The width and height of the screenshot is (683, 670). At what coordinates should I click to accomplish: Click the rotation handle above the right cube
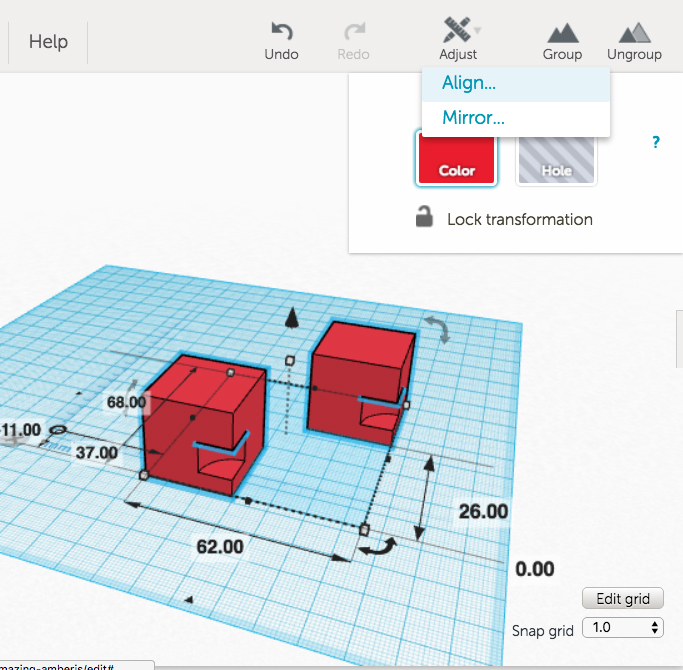tap(436, 329)
